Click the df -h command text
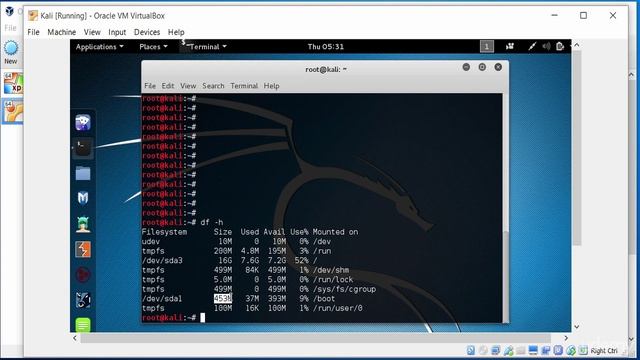Image resolution: width=640 pixels, height=360 pixels. tap(212, 222)
